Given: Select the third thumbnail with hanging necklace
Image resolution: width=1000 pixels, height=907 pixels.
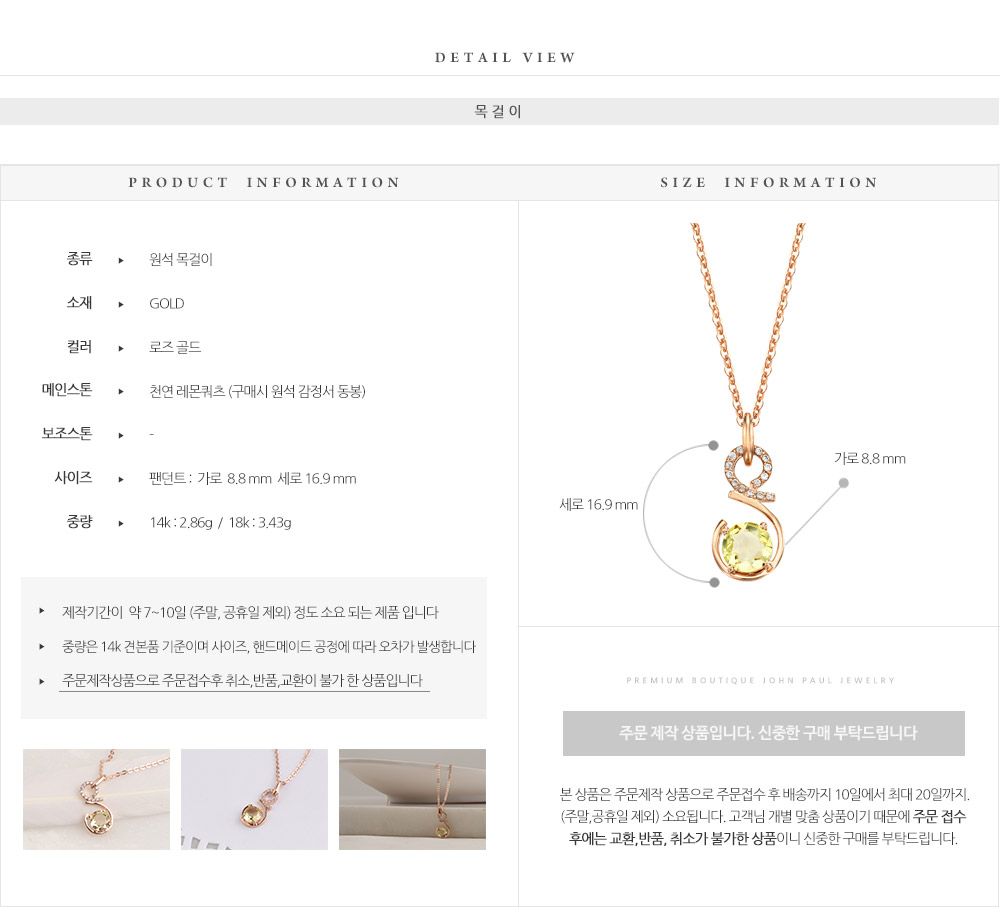Looking at the screenshot, I should (x=413, y=799).
